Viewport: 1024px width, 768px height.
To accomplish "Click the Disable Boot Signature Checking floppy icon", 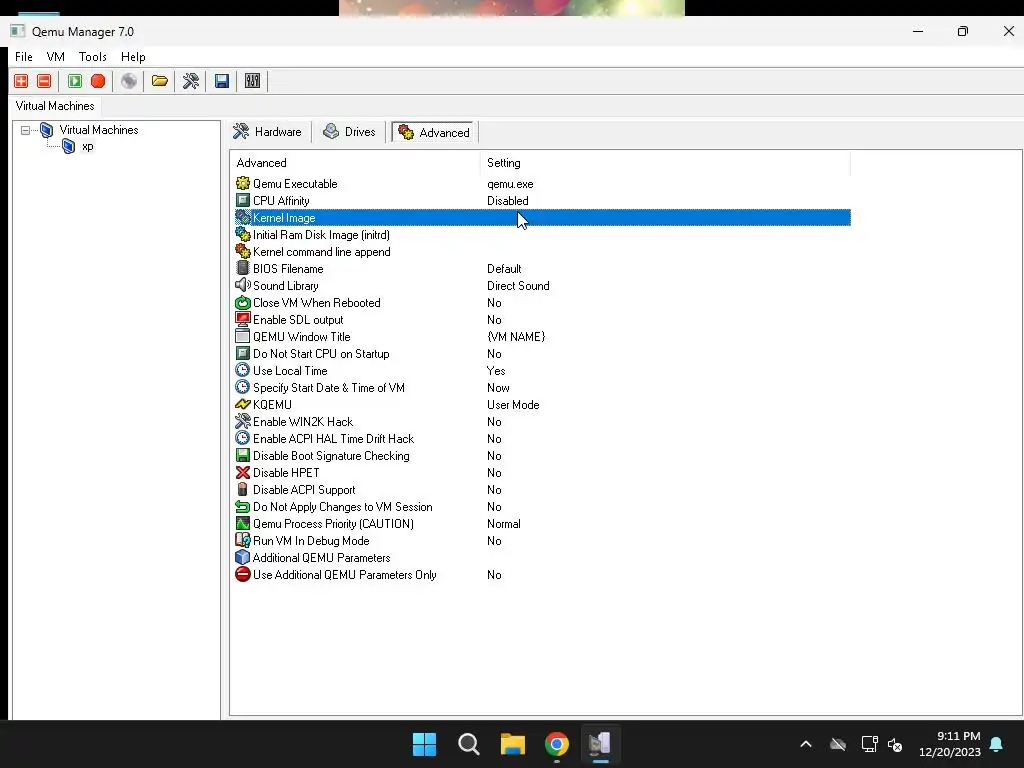I will click(x=243, y=455).
